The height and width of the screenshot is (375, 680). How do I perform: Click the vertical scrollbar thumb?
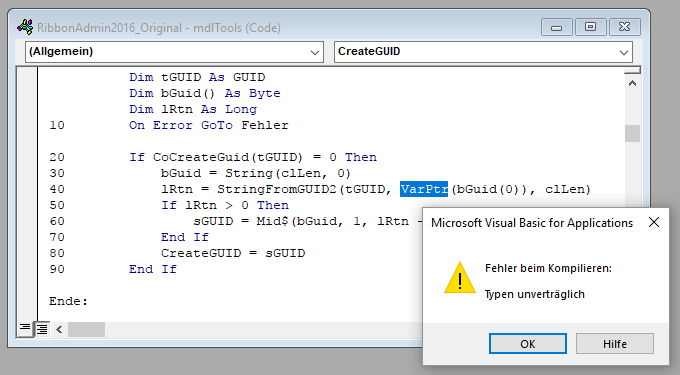tap(632, 134)
